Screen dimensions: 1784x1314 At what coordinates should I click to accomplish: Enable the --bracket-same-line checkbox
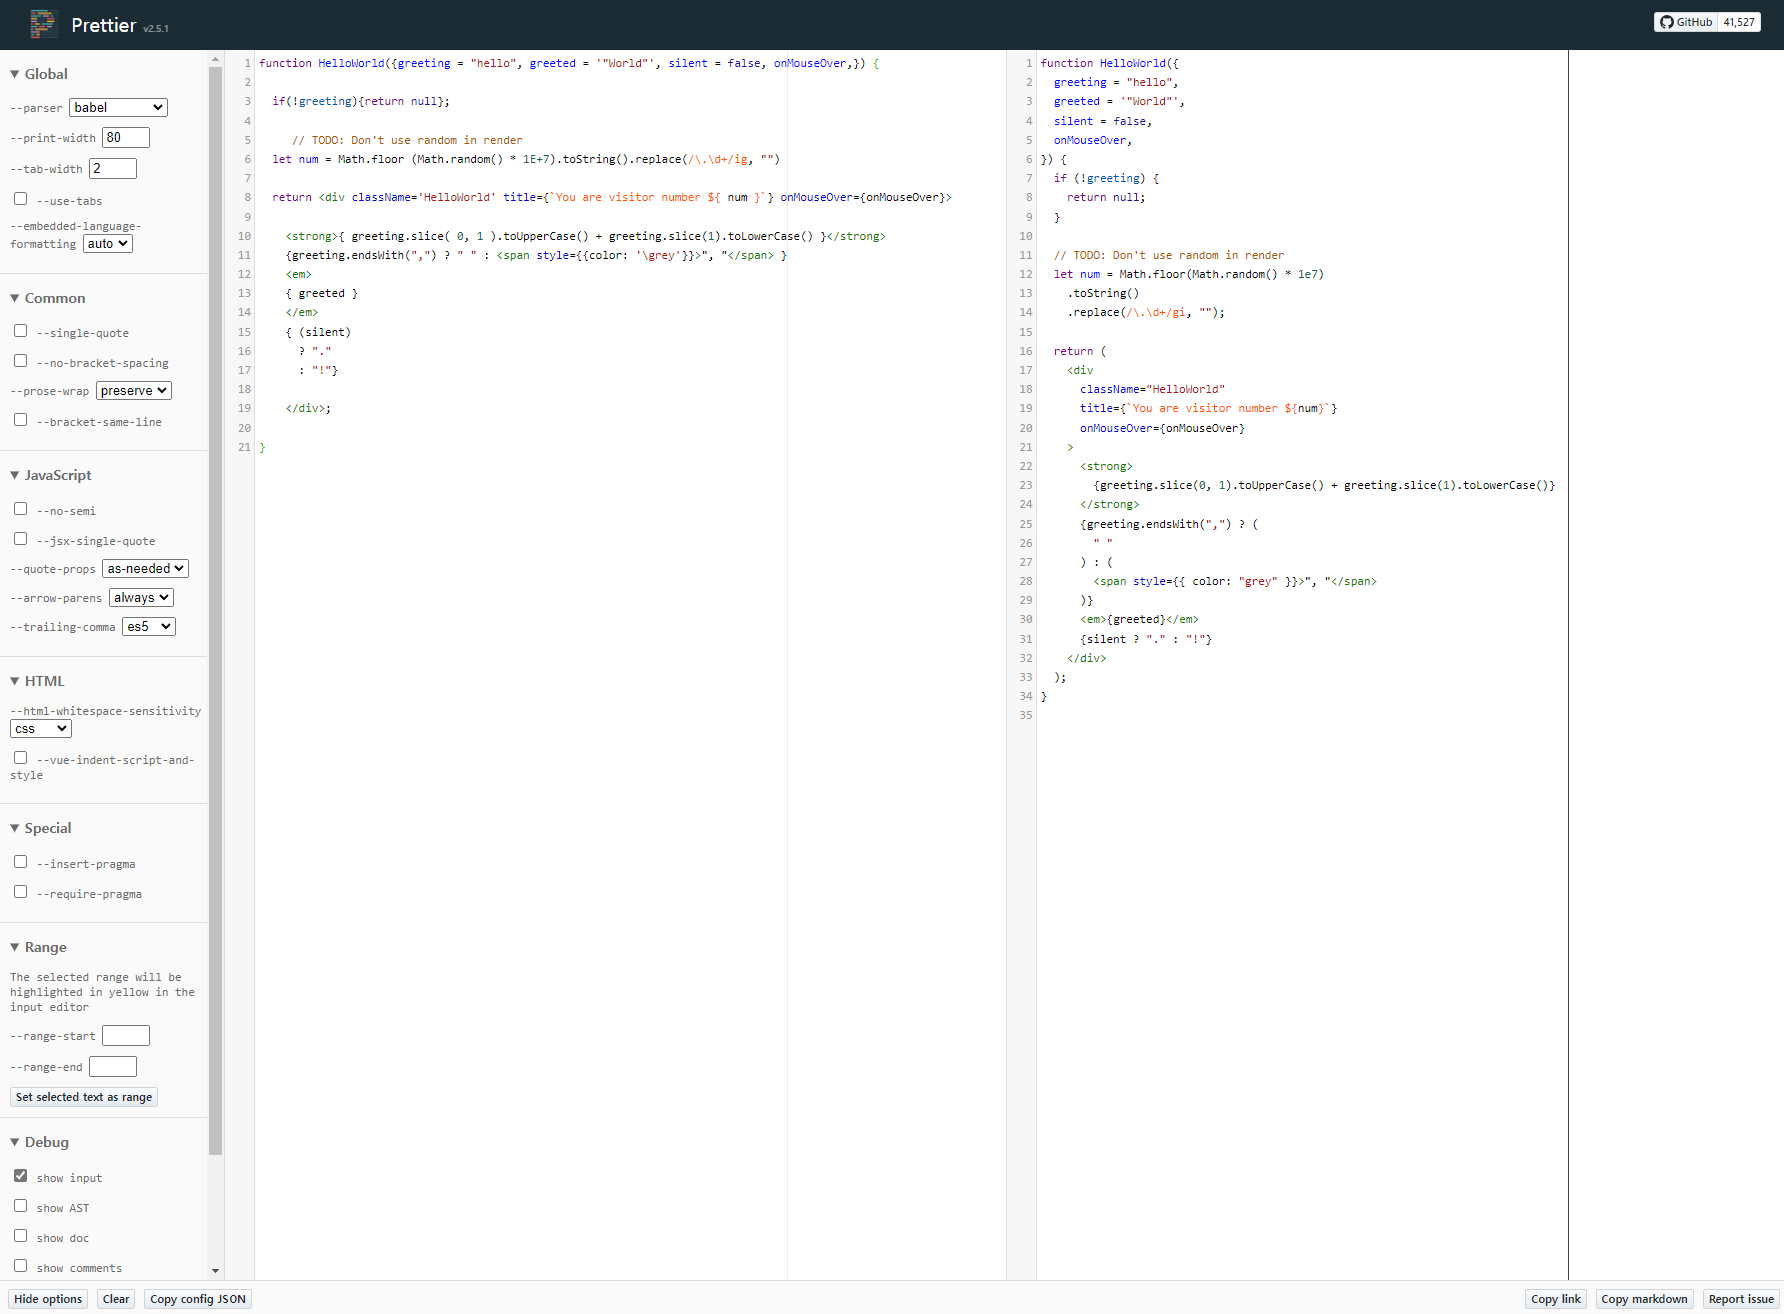[x=20, y=420]
